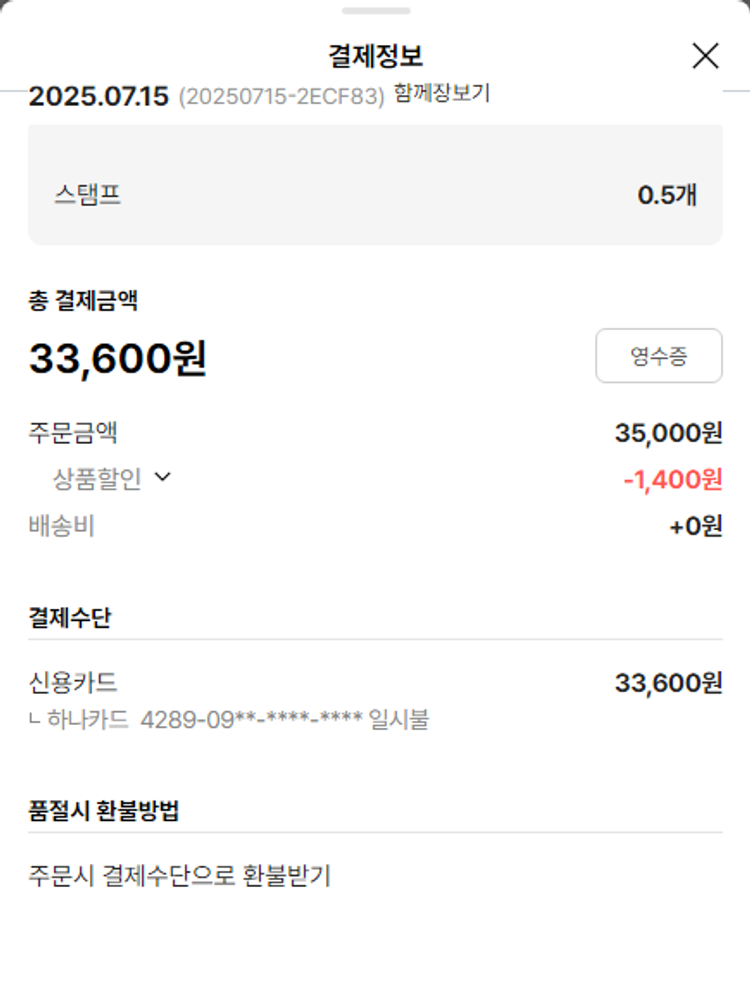Viewport: 750px width, 995px height.
Task: Click 주문시 결제수단으로 환불받기 text
Action: click(x=179, y=876)
